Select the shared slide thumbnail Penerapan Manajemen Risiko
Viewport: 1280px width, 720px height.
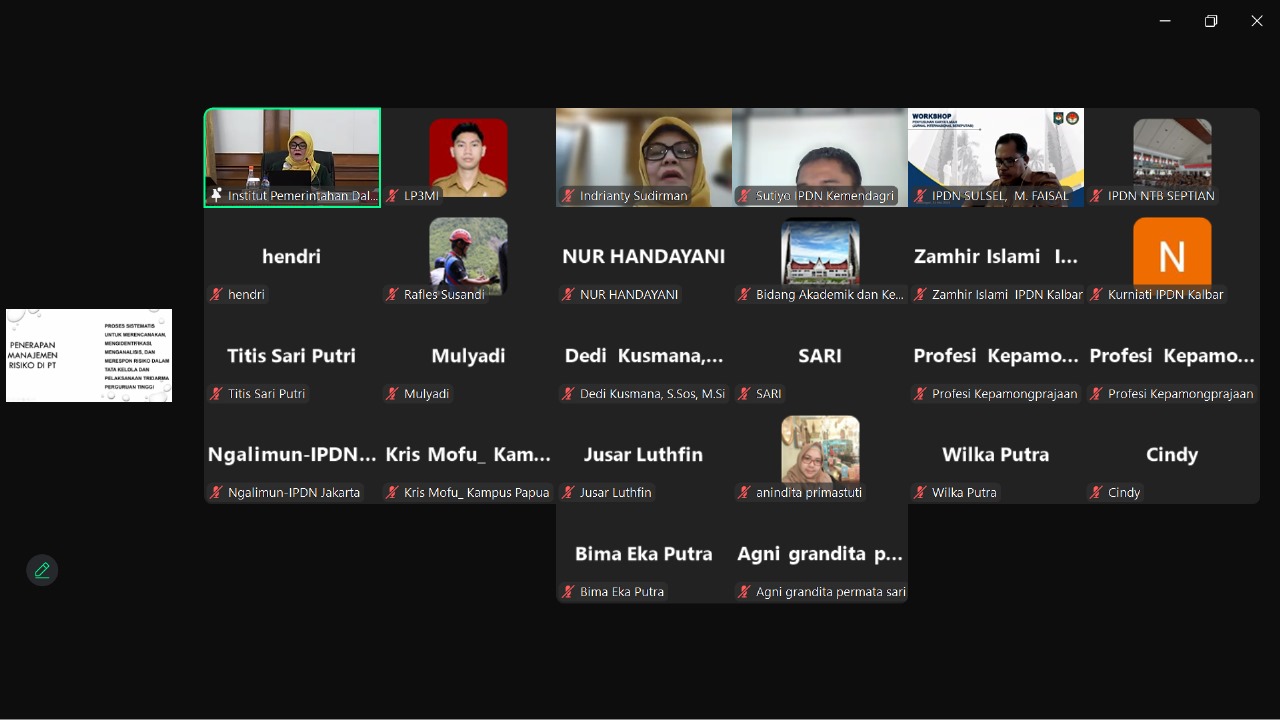coord(89,355)
